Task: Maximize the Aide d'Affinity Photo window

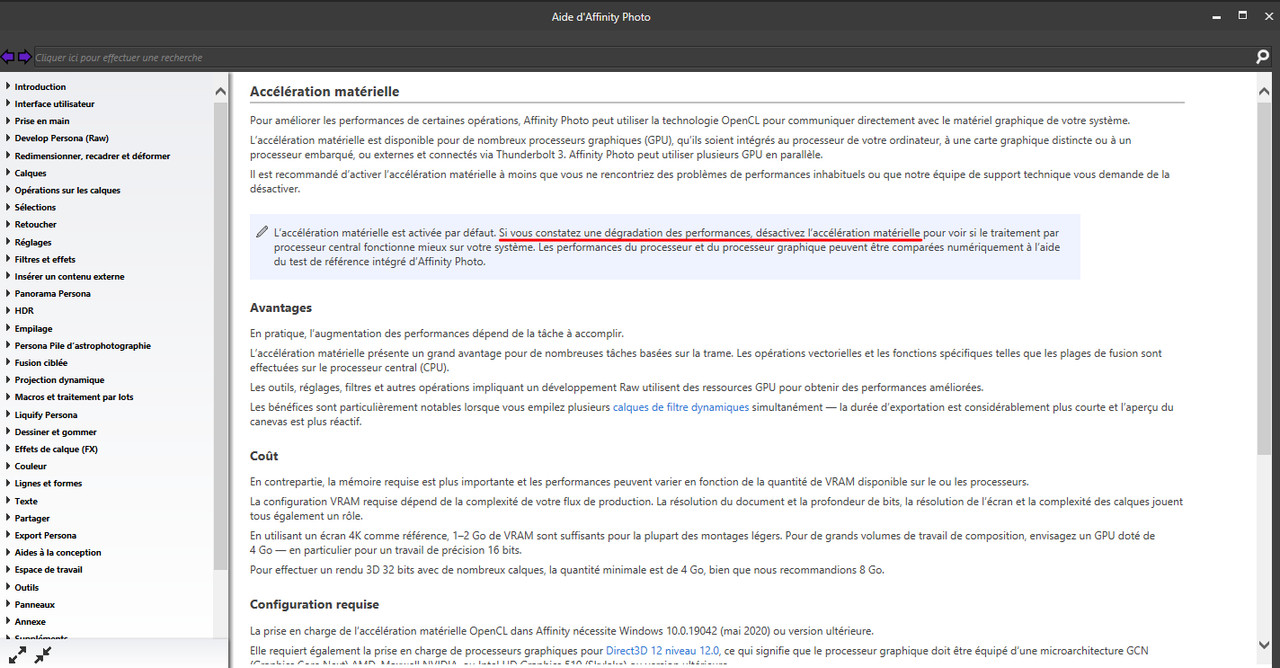Action: pos(1242,15)
